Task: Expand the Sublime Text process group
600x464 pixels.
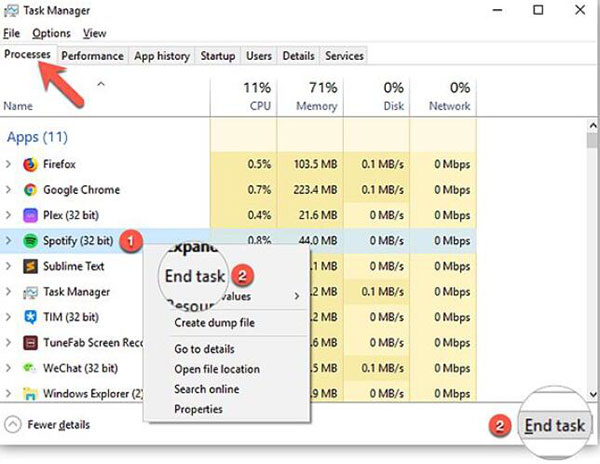Action: 9,267
